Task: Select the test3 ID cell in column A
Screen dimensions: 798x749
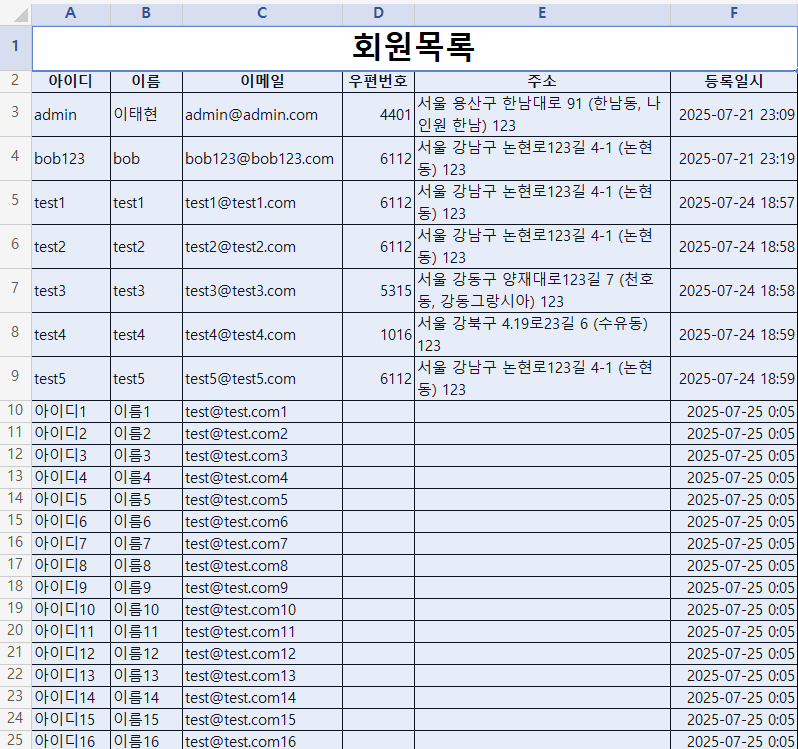Action: [71, 291]
